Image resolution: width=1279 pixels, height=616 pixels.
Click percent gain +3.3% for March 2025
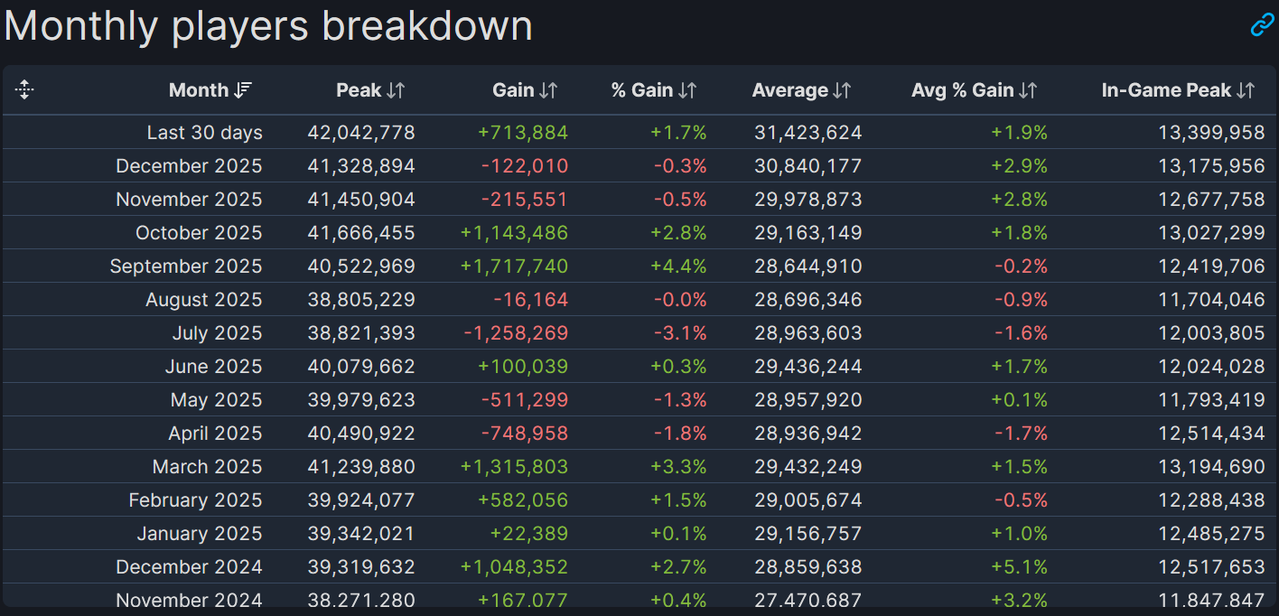coord(679,467)
